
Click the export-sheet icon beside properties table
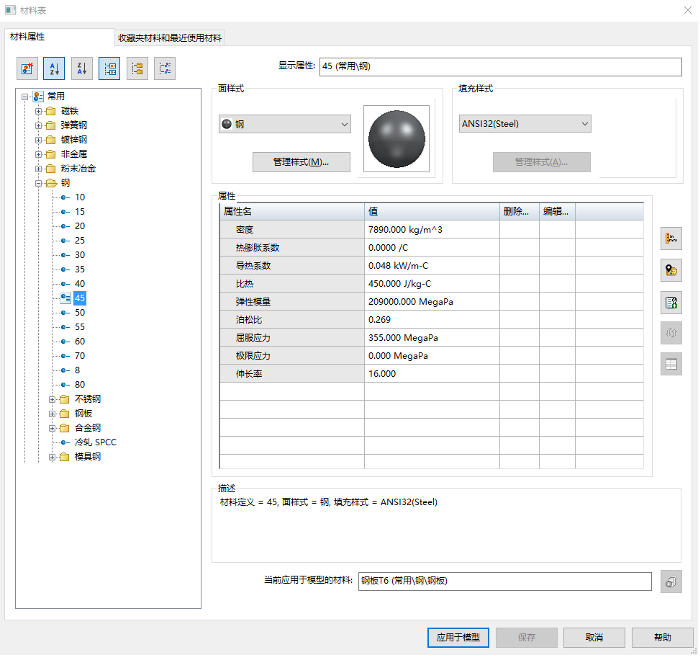point(670,302)
